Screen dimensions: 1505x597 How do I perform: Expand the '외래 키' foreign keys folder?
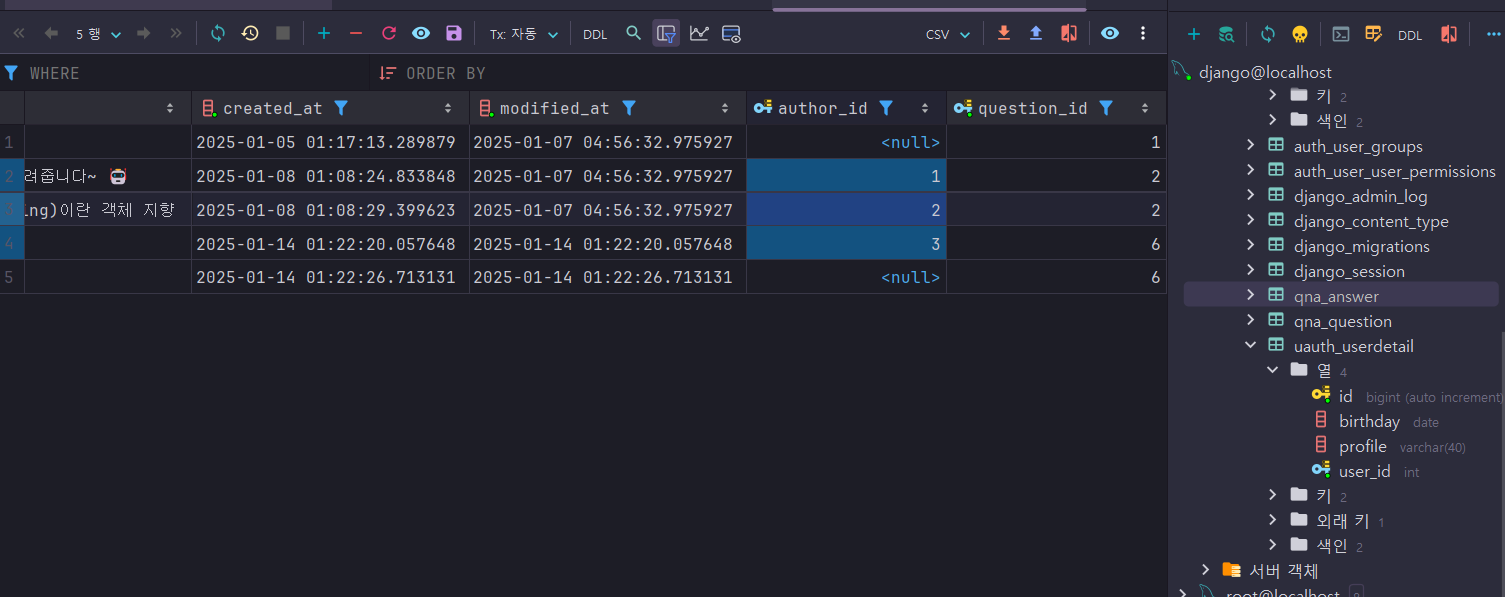[x=1273, y=521]
